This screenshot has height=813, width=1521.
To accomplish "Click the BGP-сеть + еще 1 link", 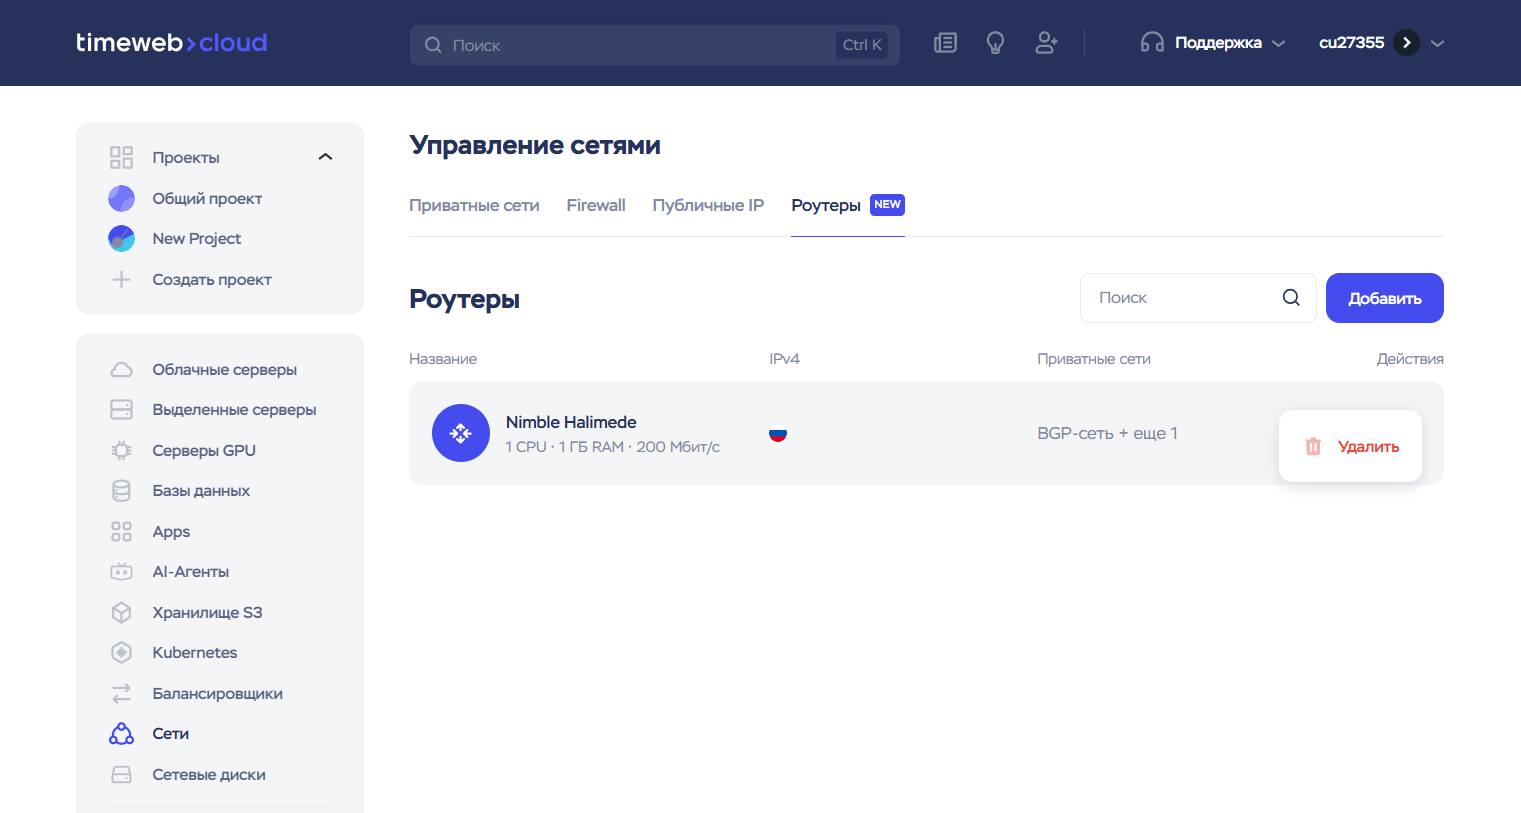I will [x=1107, y=433].
